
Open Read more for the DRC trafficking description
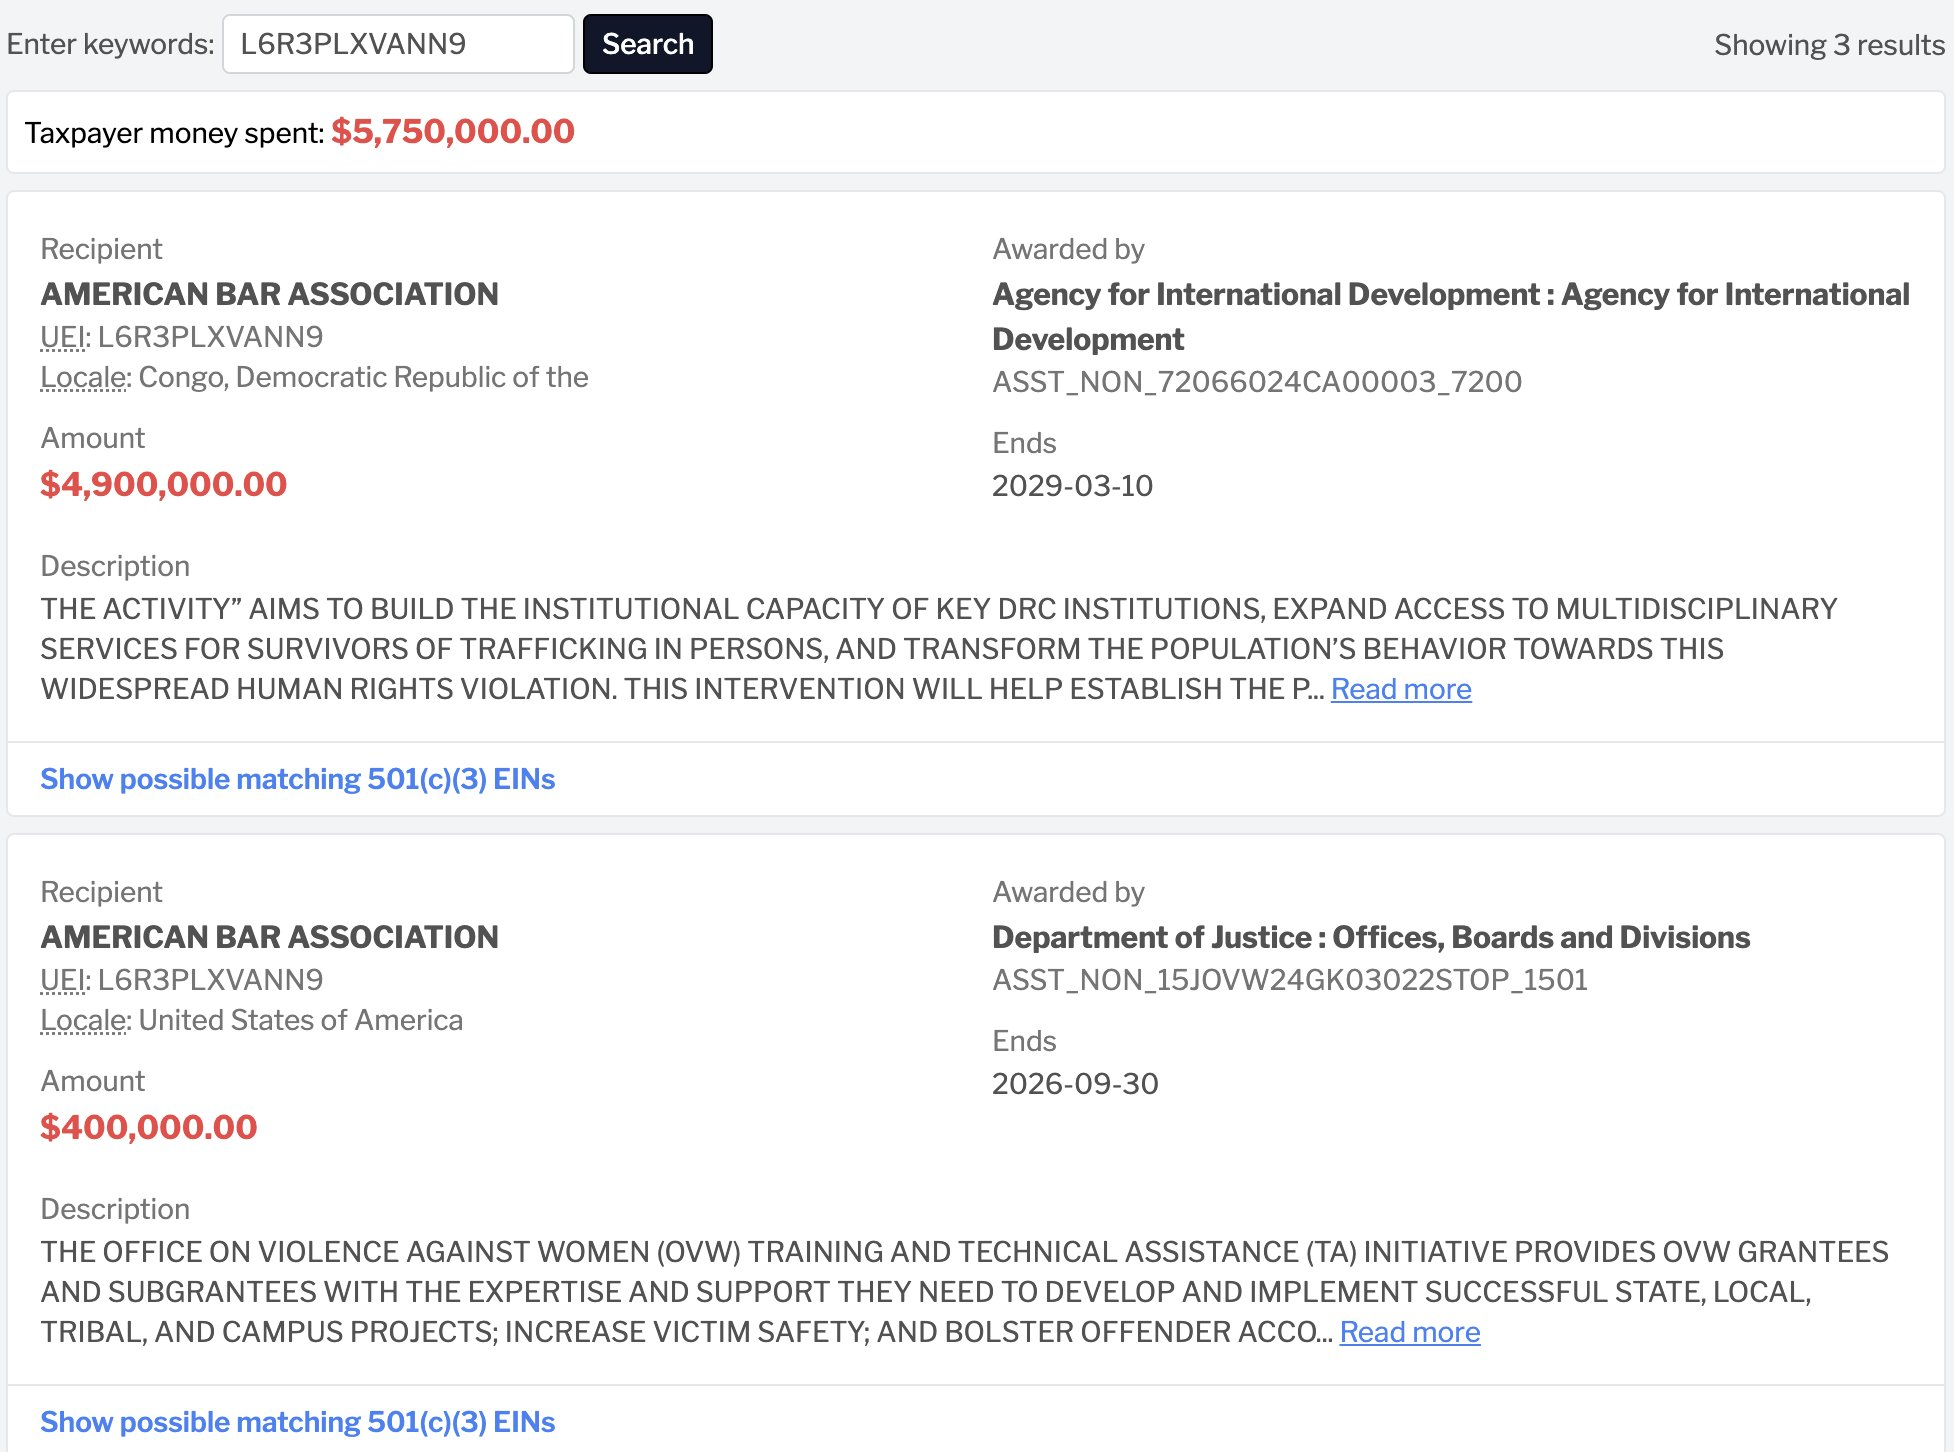pos(1401,689)
